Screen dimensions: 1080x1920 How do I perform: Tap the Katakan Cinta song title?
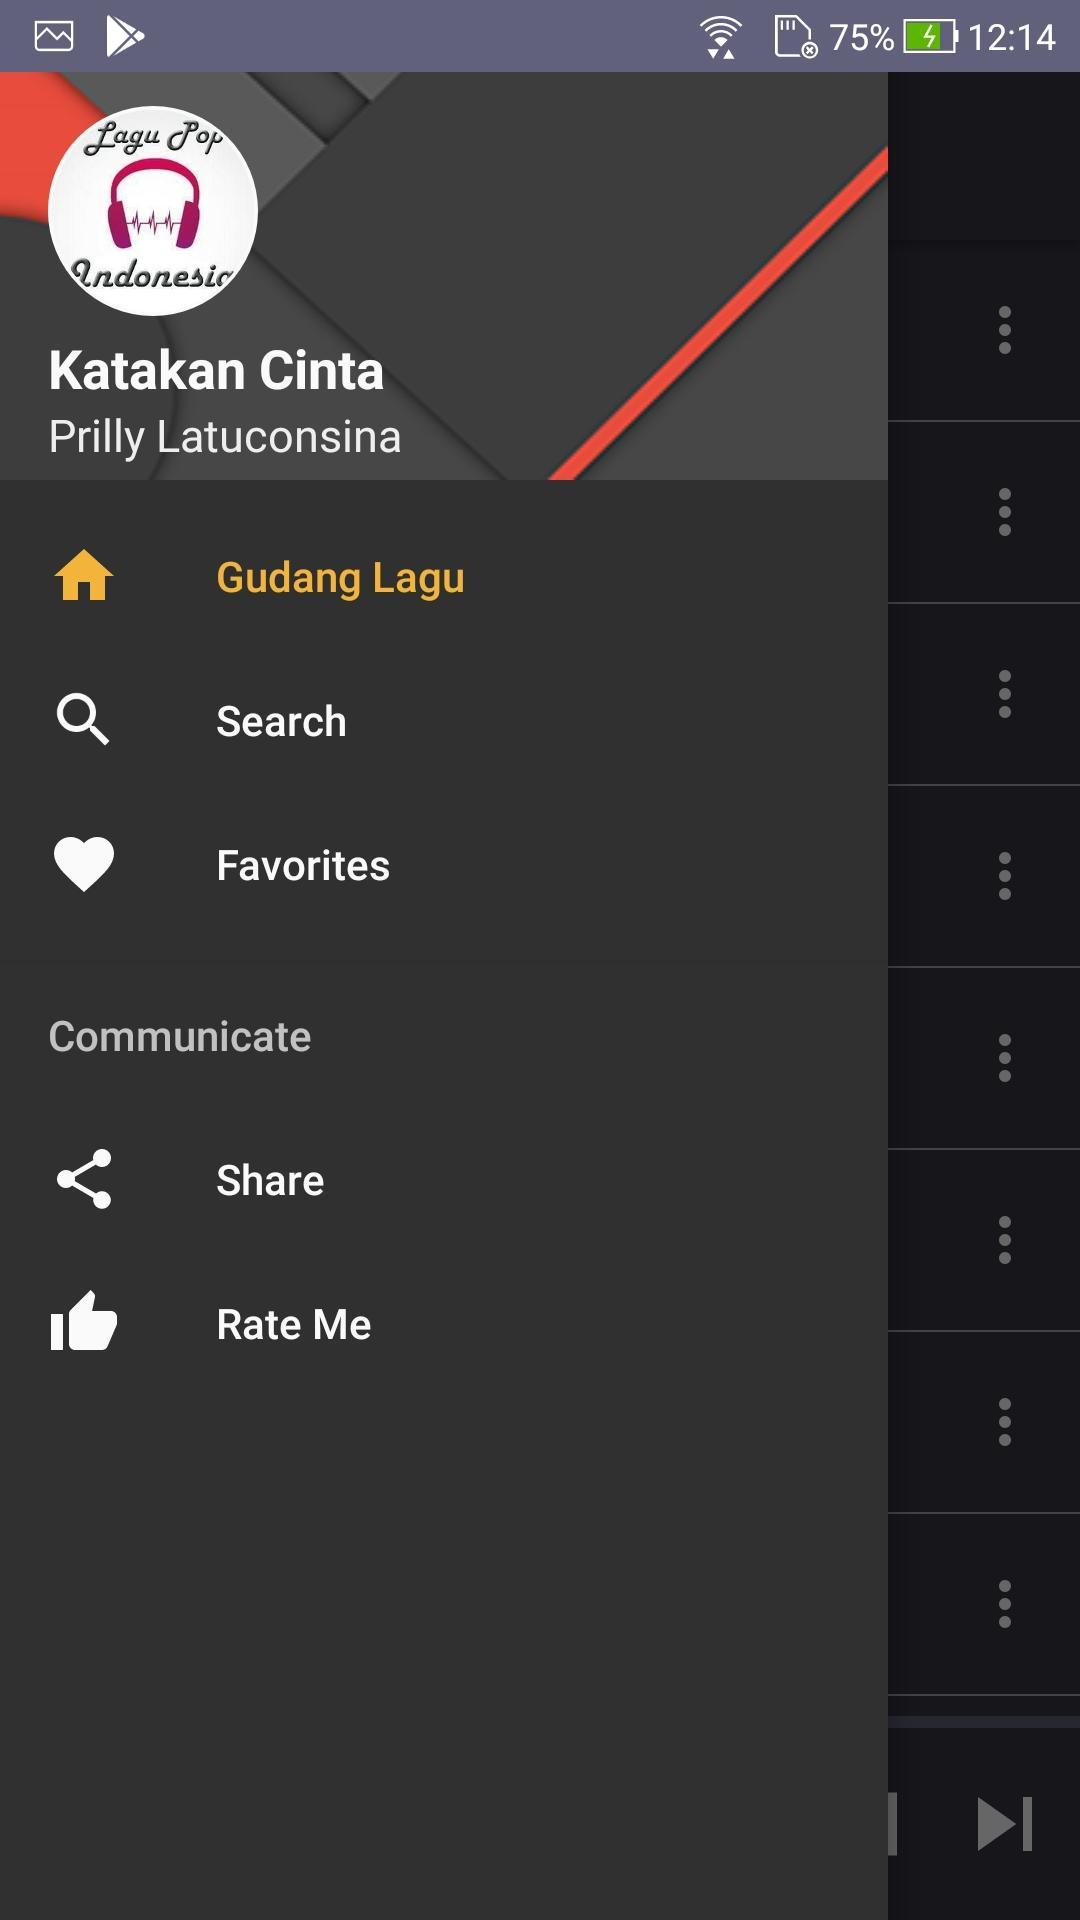click(x=216, y=371)
